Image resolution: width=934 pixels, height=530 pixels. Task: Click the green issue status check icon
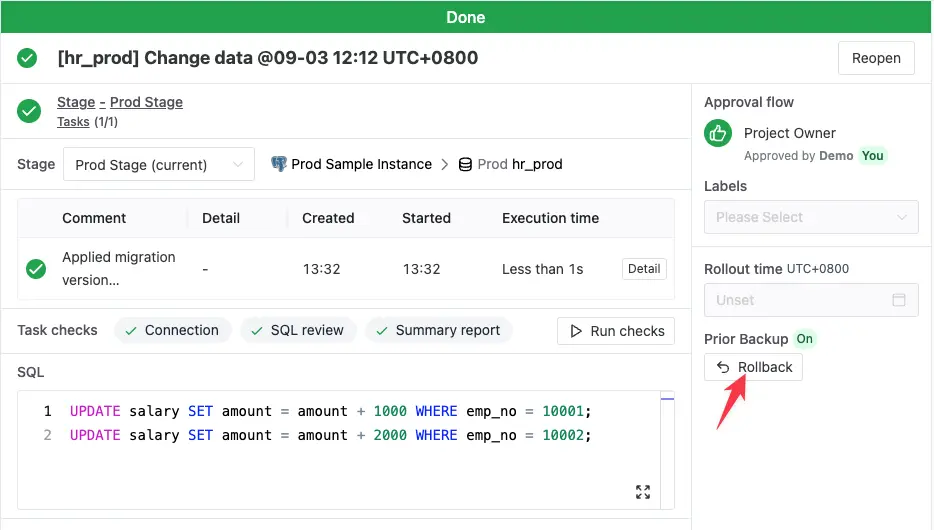27,58
